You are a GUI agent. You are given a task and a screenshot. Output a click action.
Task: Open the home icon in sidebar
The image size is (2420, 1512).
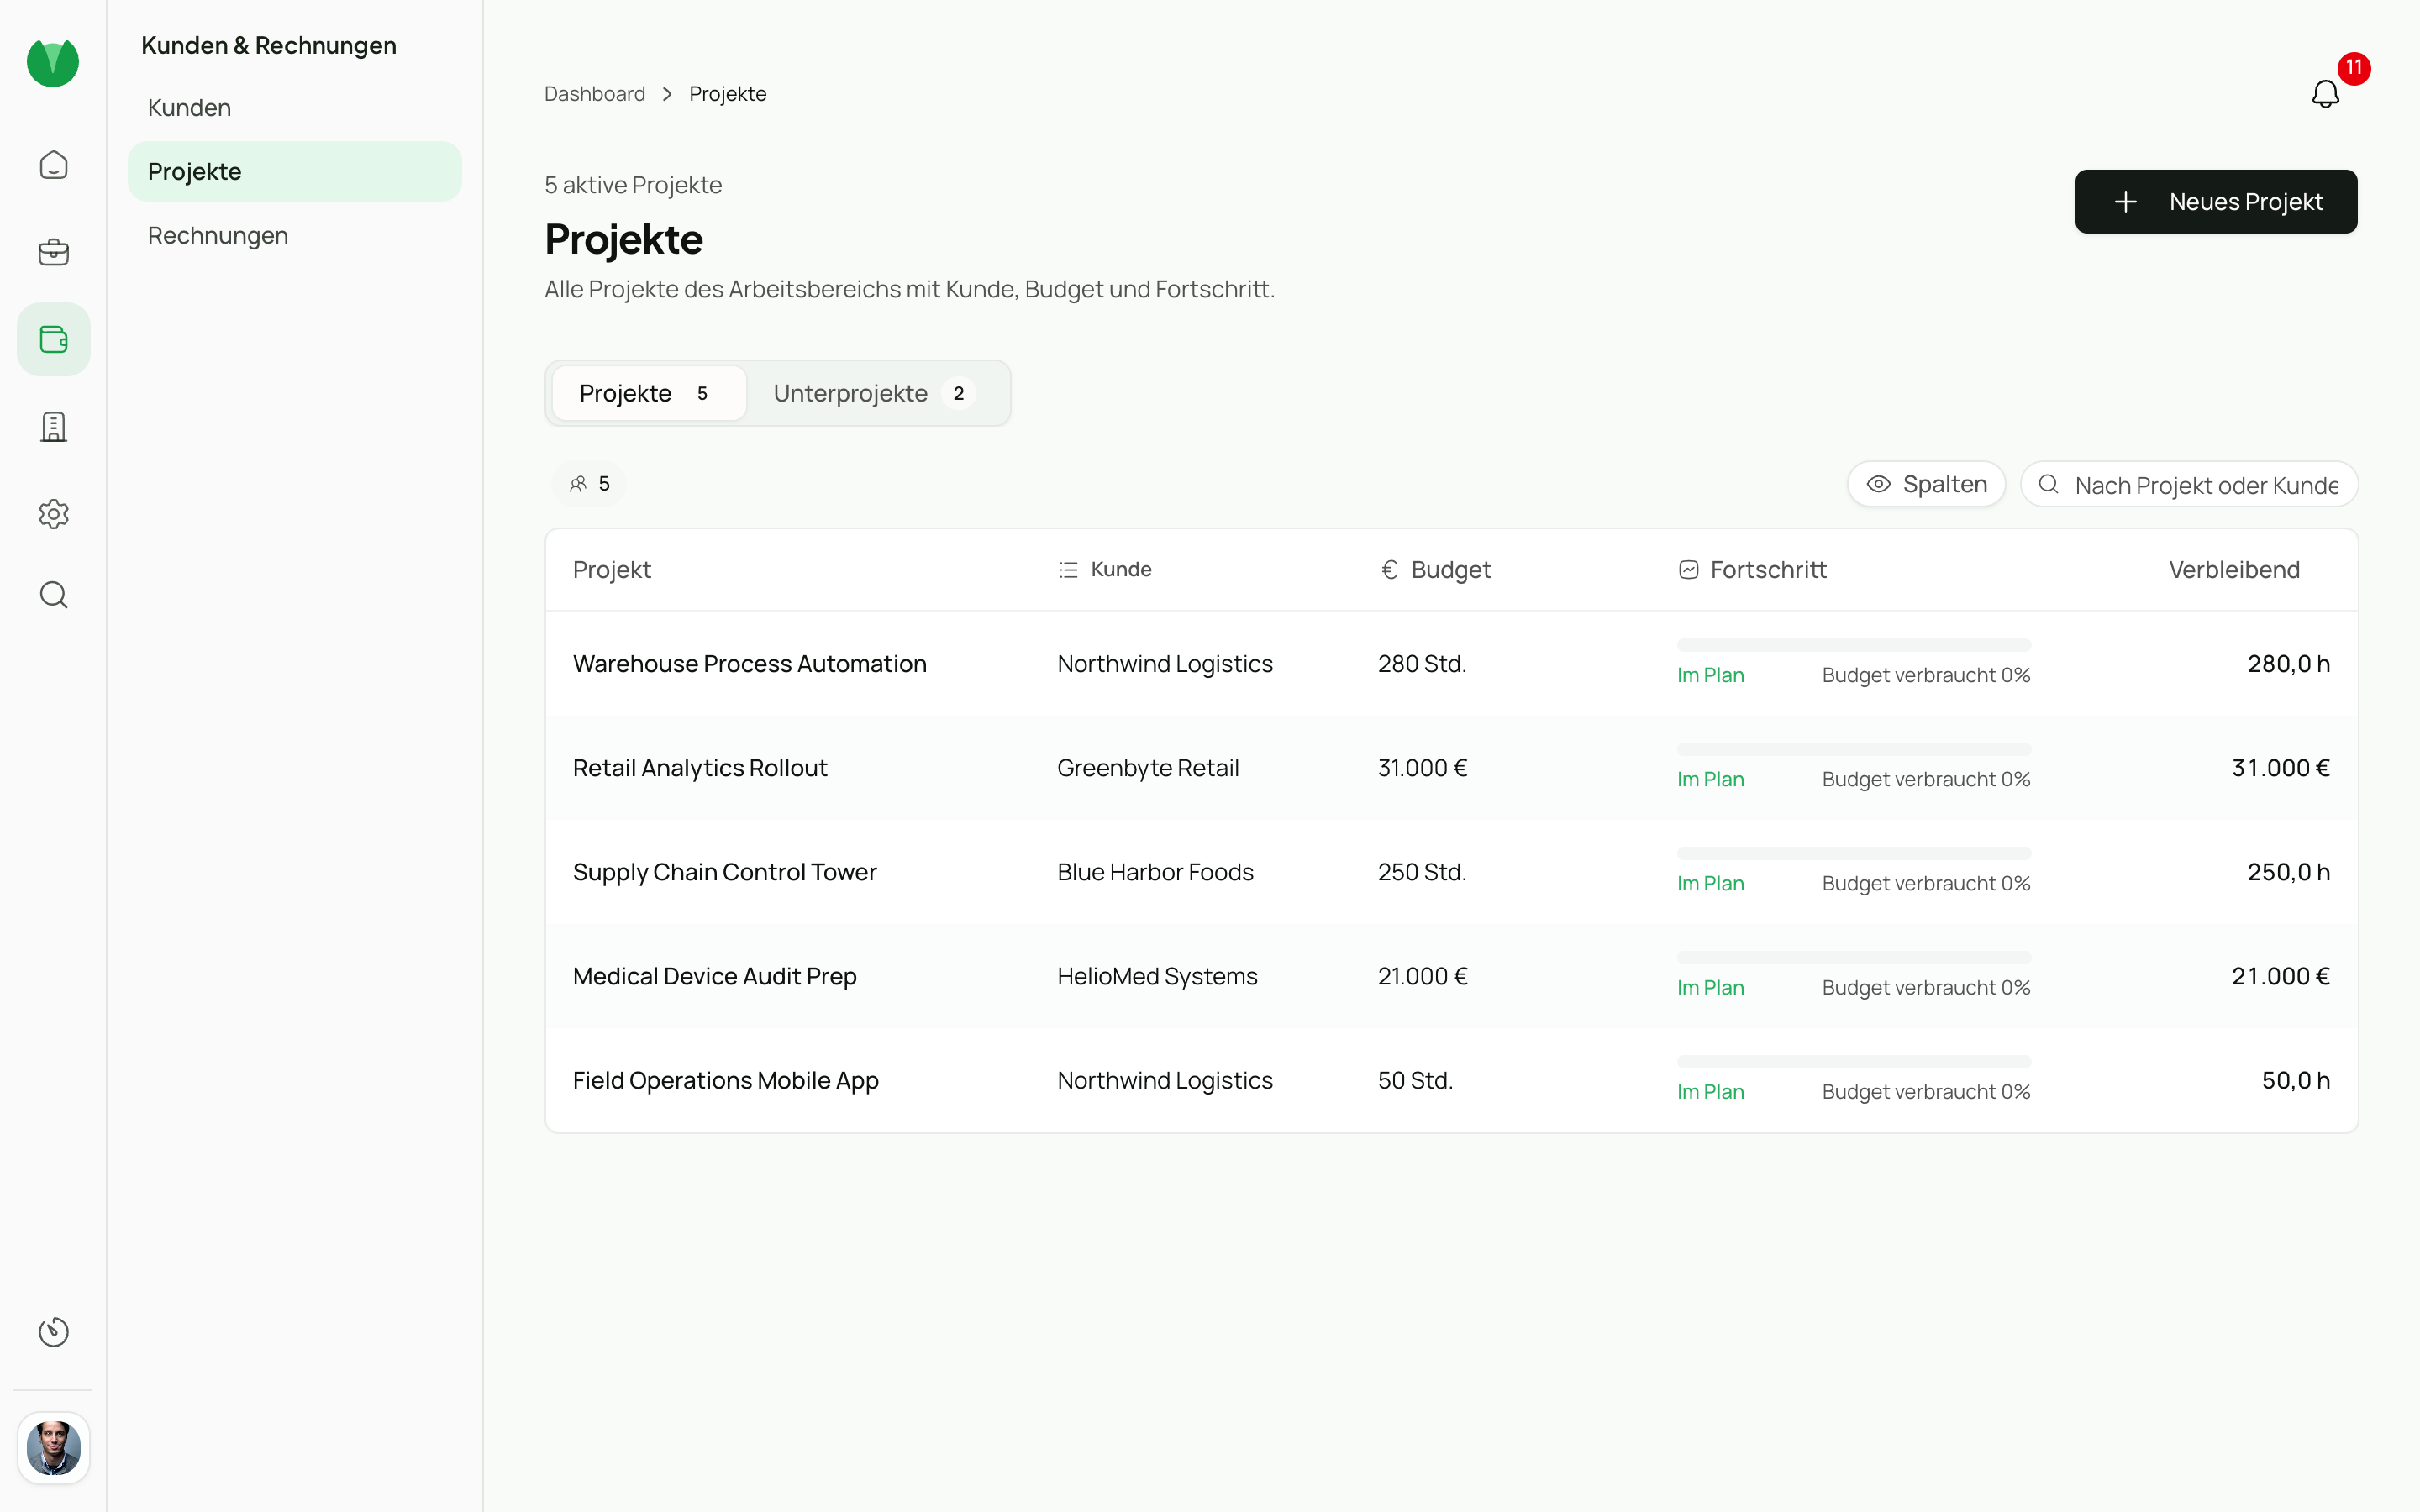[53, 165]
